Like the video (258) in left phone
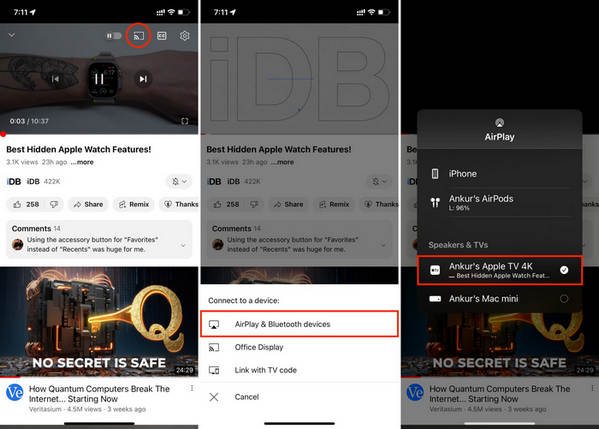The width and height of the screenshot is (599, 429). pyautogui.click(x=26, y=204)
